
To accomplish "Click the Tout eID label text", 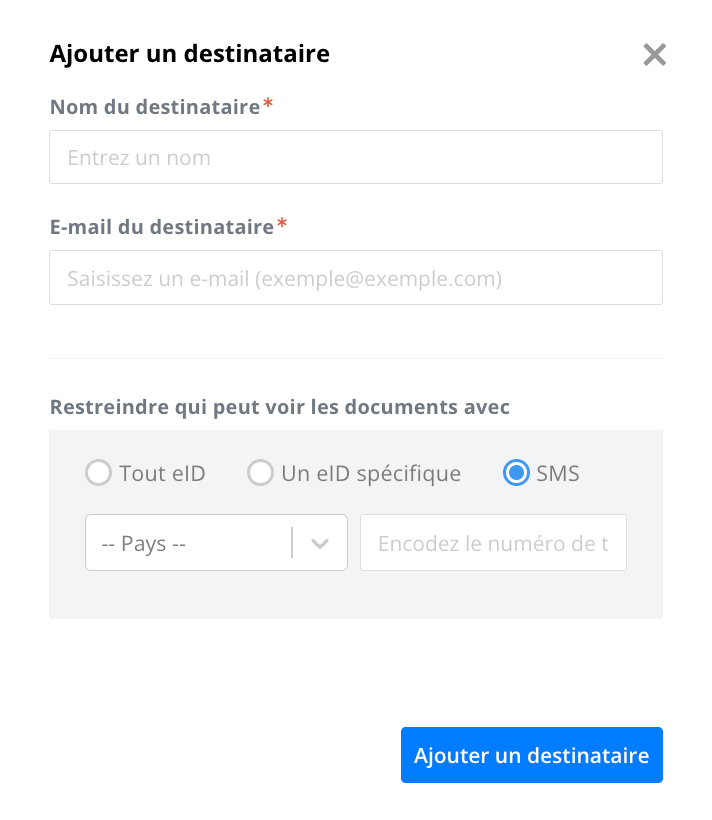I will 162,473.
